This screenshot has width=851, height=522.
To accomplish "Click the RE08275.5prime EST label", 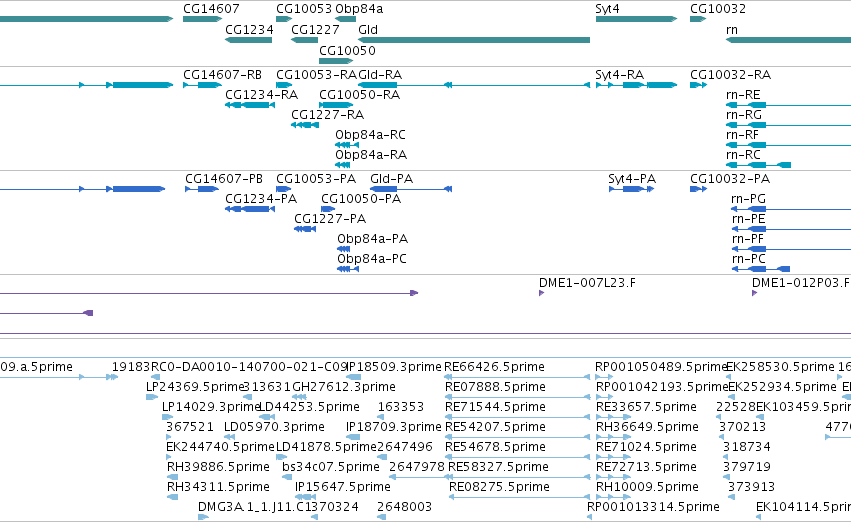I will click(499, 488).
